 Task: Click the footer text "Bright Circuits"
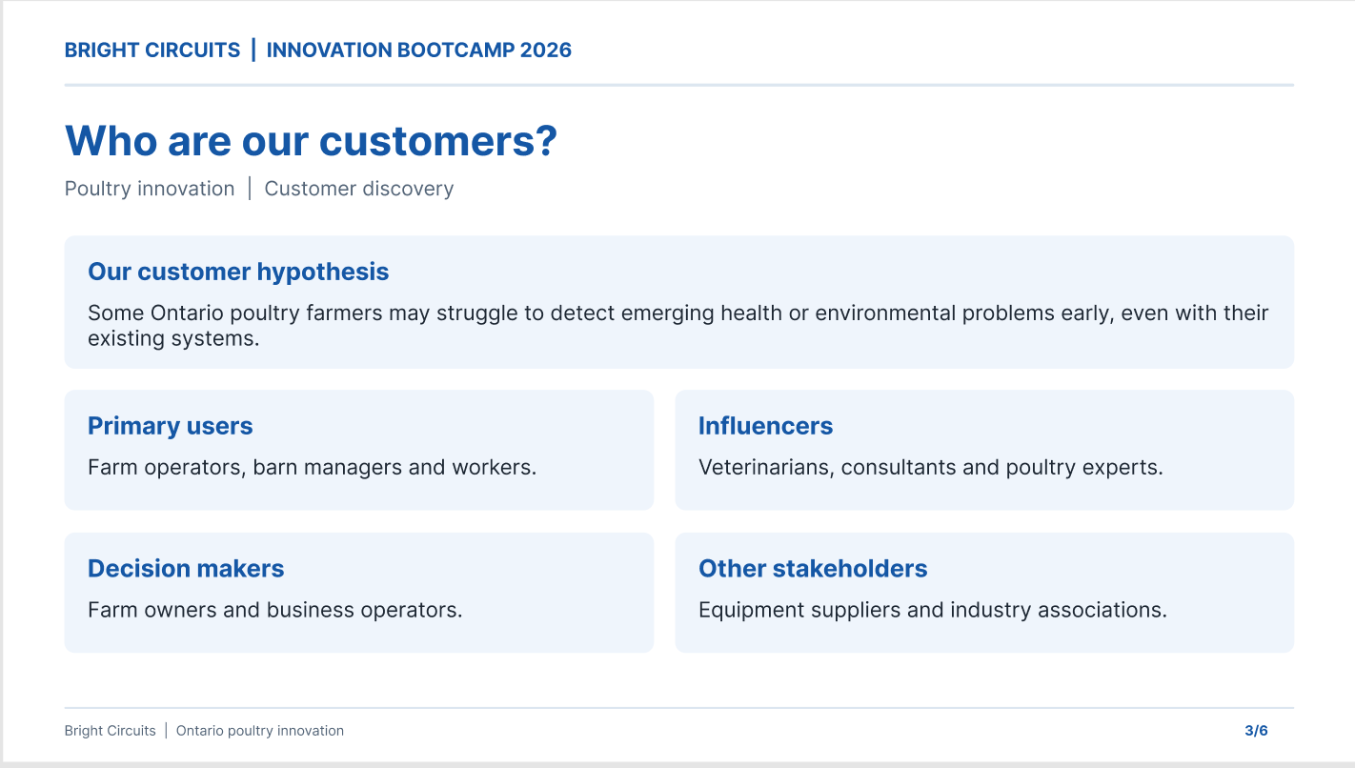click(110, 731)
